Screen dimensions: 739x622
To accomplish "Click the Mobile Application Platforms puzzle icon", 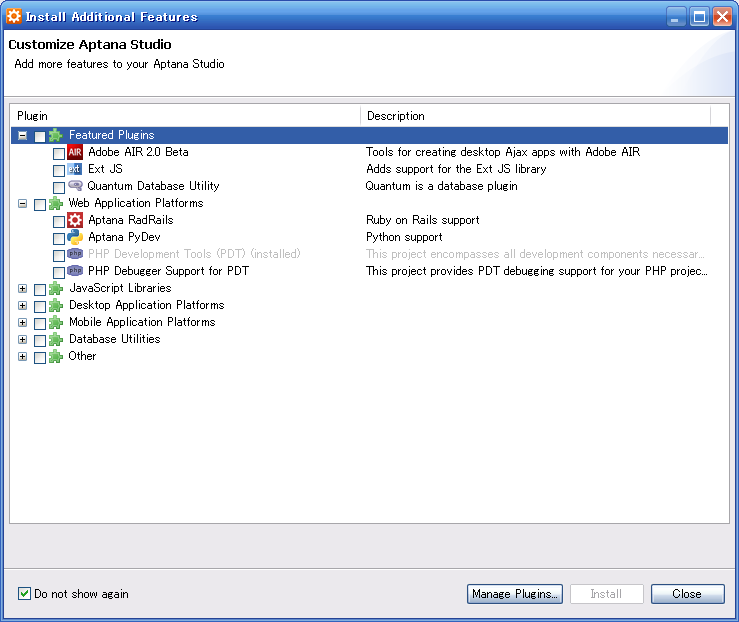I will [56, 322].
